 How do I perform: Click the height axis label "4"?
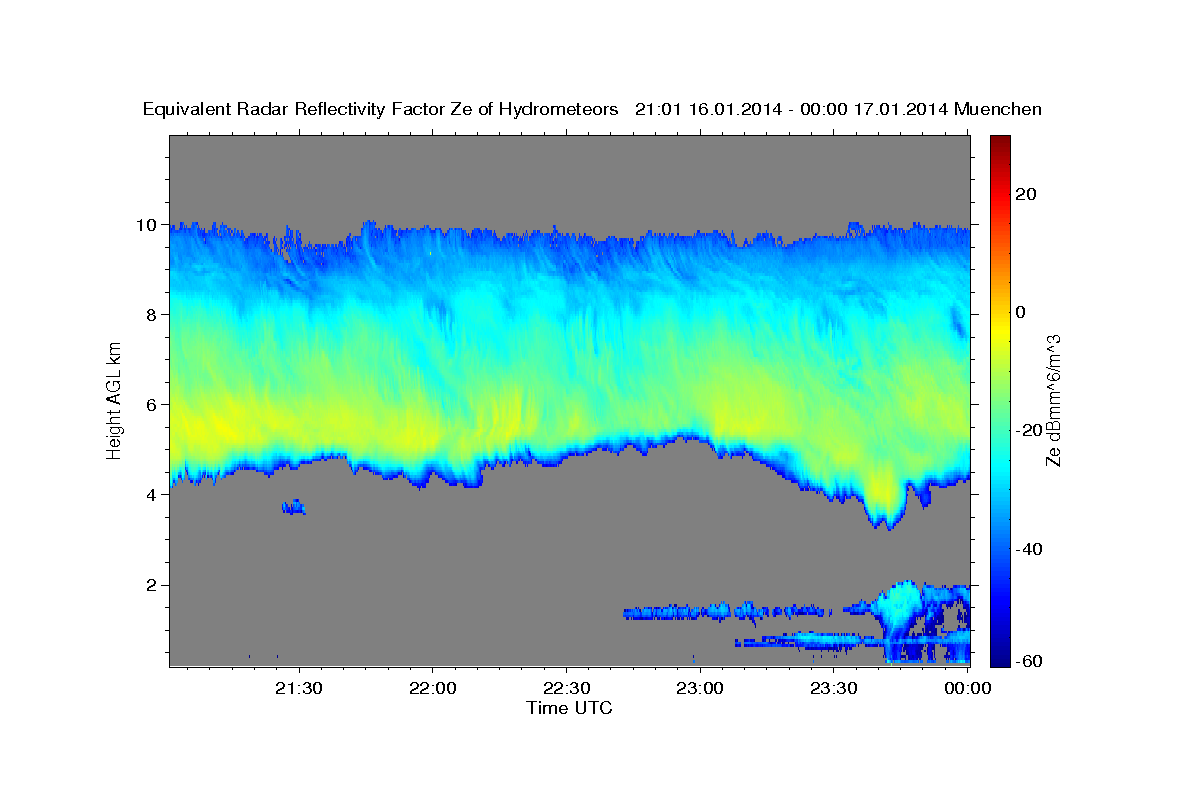154,495
